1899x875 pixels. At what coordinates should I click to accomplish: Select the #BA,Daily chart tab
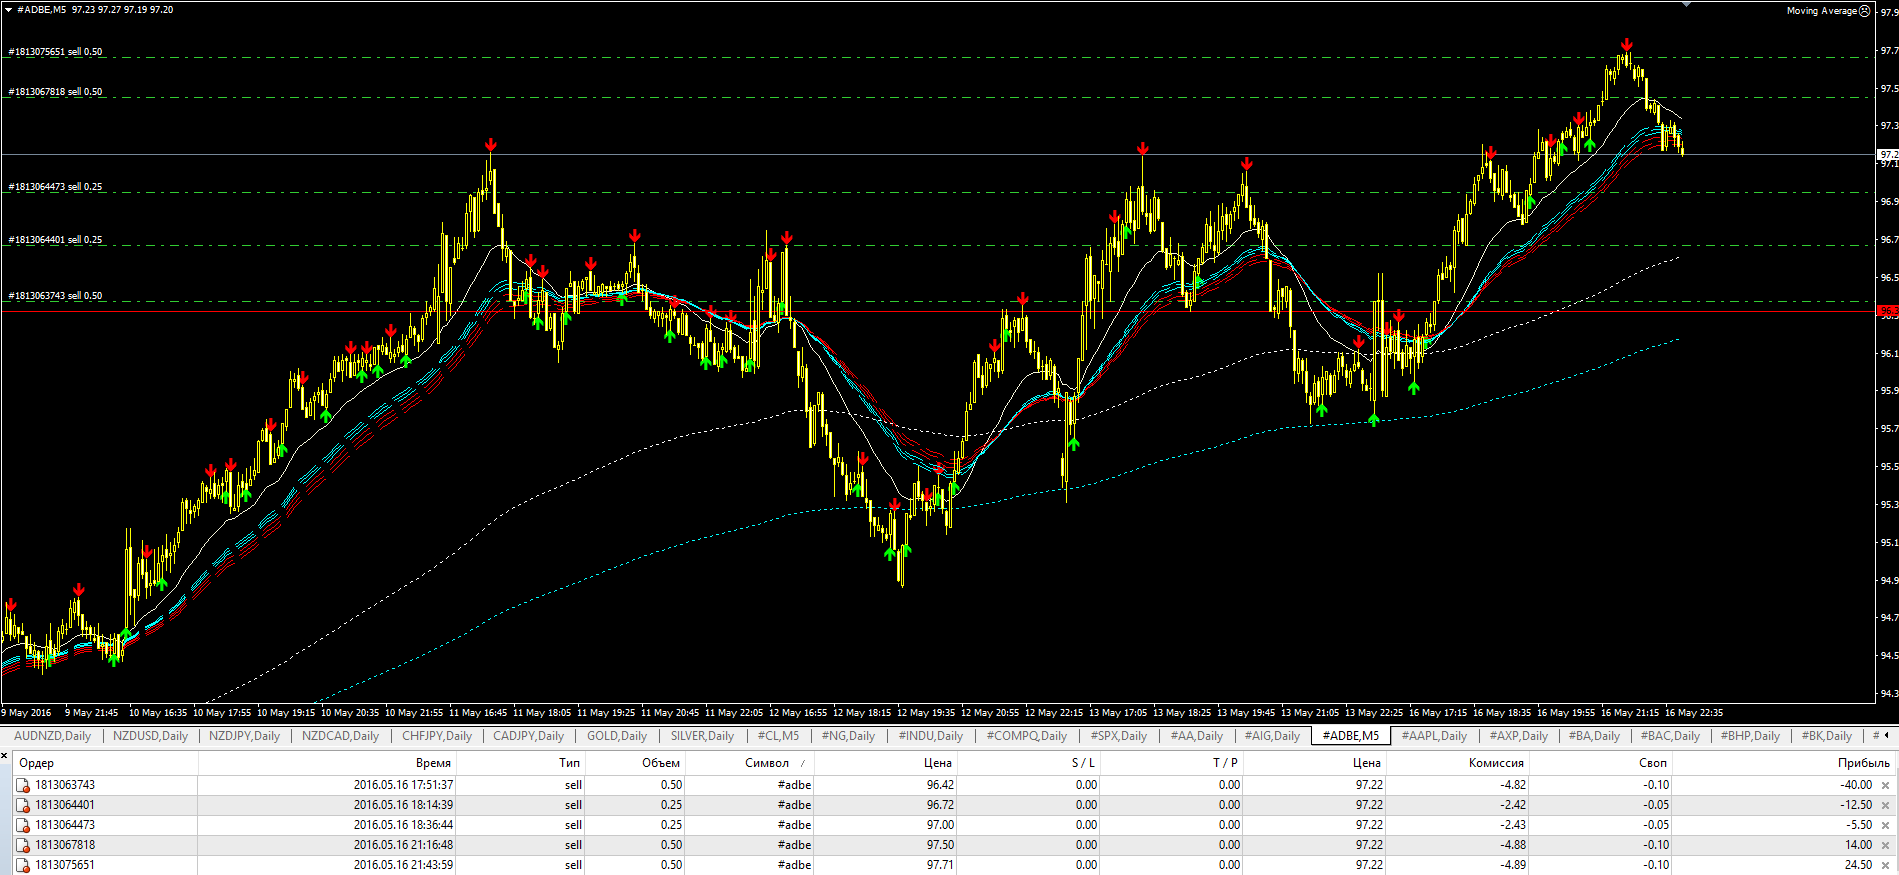(1594, 736)
